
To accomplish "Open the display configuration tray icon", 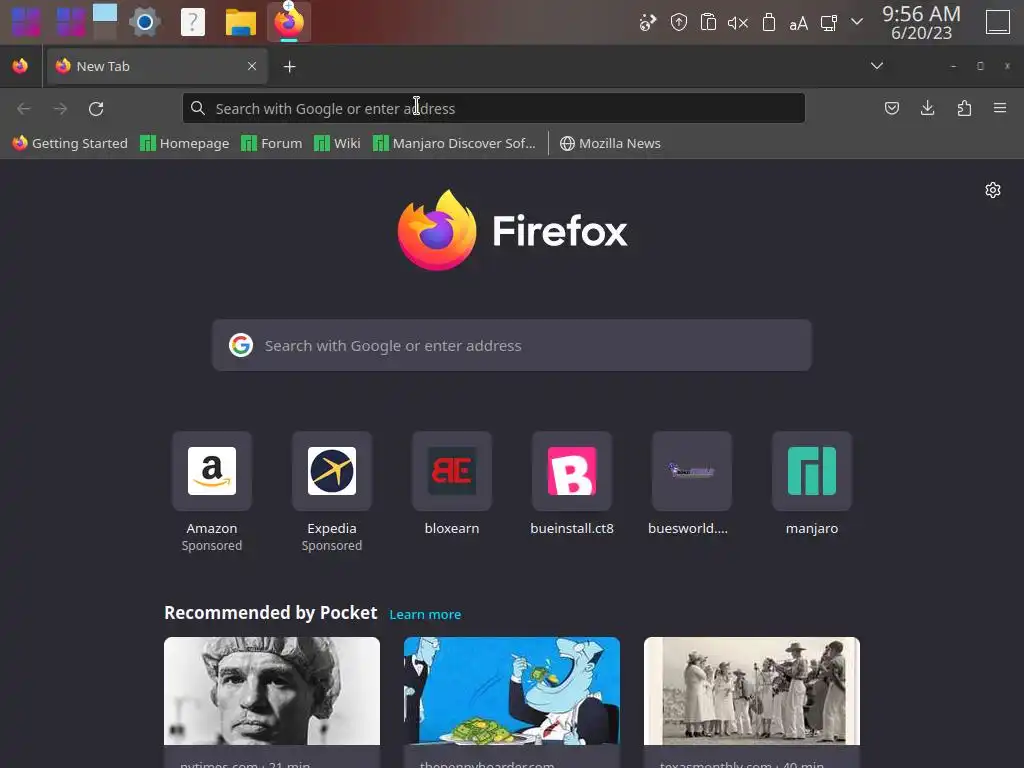I will pos(828,23).
